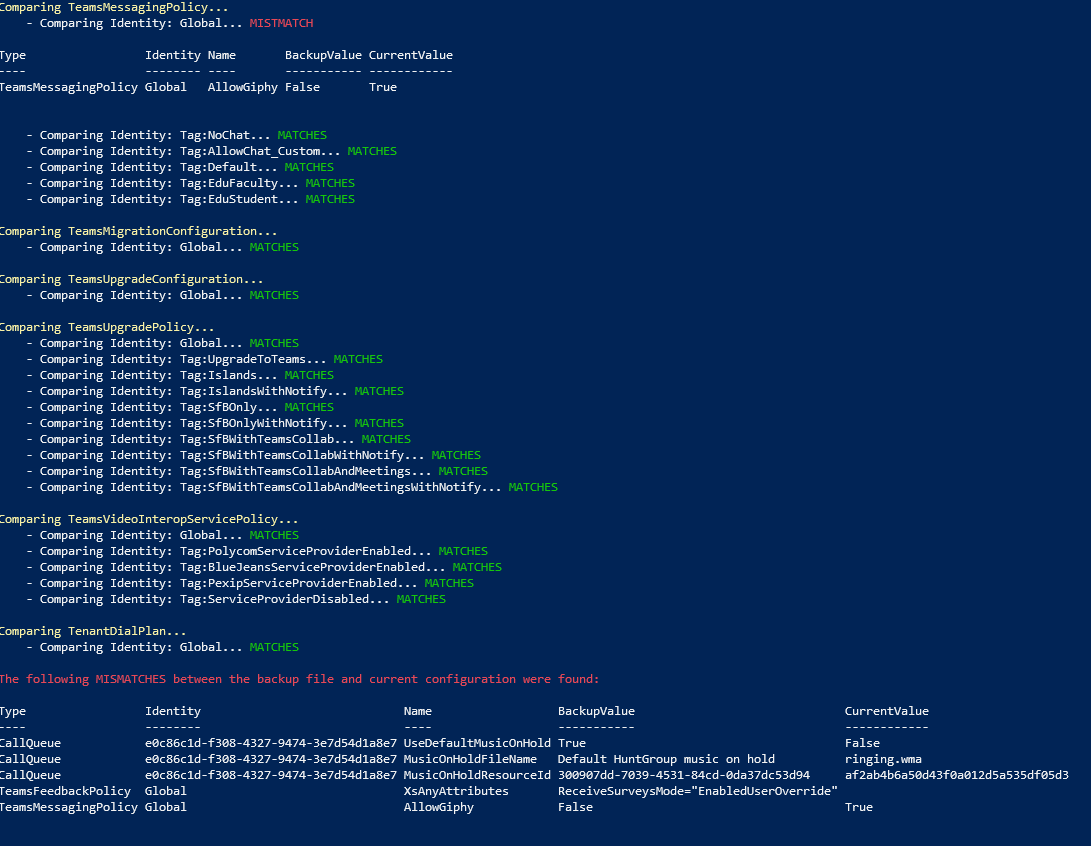Select the 'MusicOnHoldFileName' name cell
Image resolution: width=1091 pixels, height=846 pixels.
470,759
